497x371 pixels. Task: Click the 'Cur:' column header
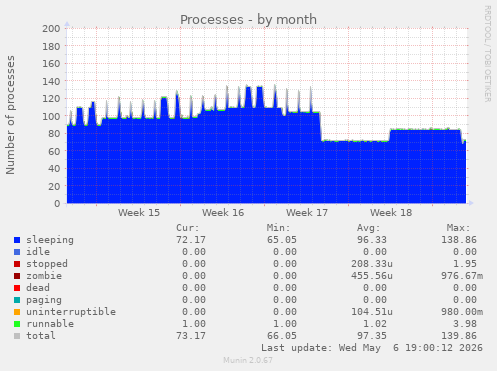[188, 228]
